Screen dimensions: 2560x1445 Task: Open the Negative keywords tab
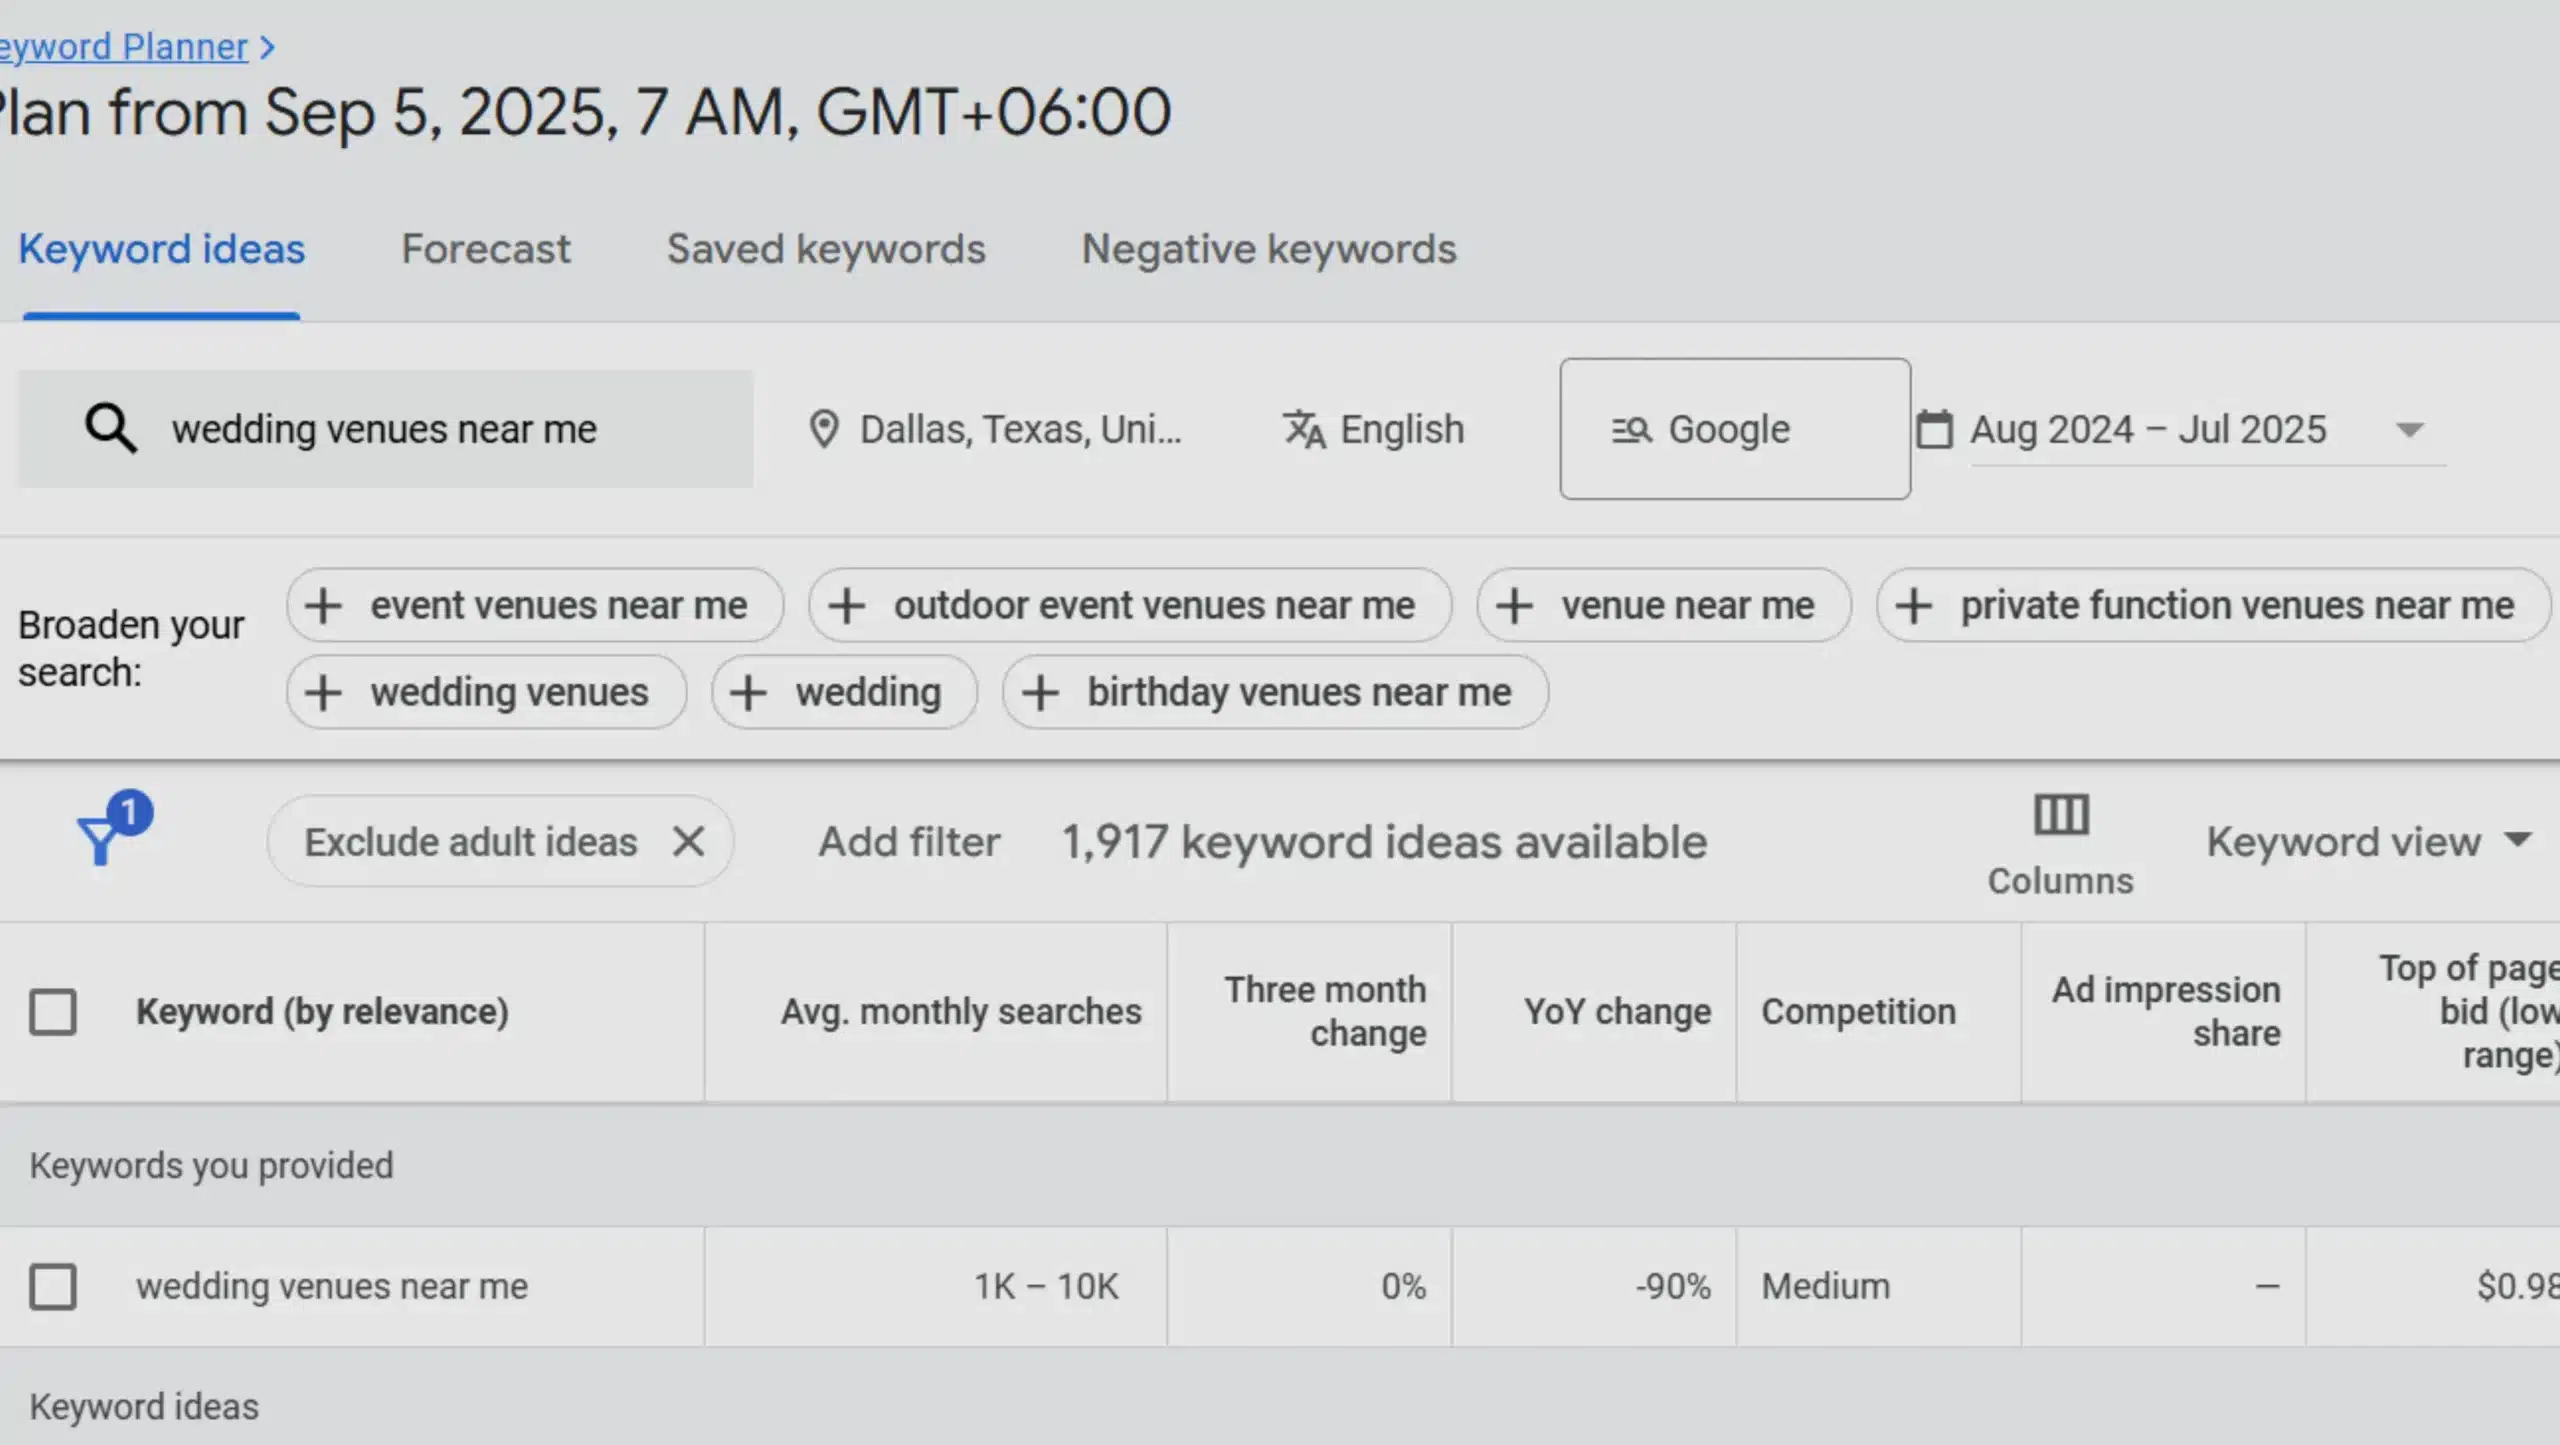(1268, 249)
